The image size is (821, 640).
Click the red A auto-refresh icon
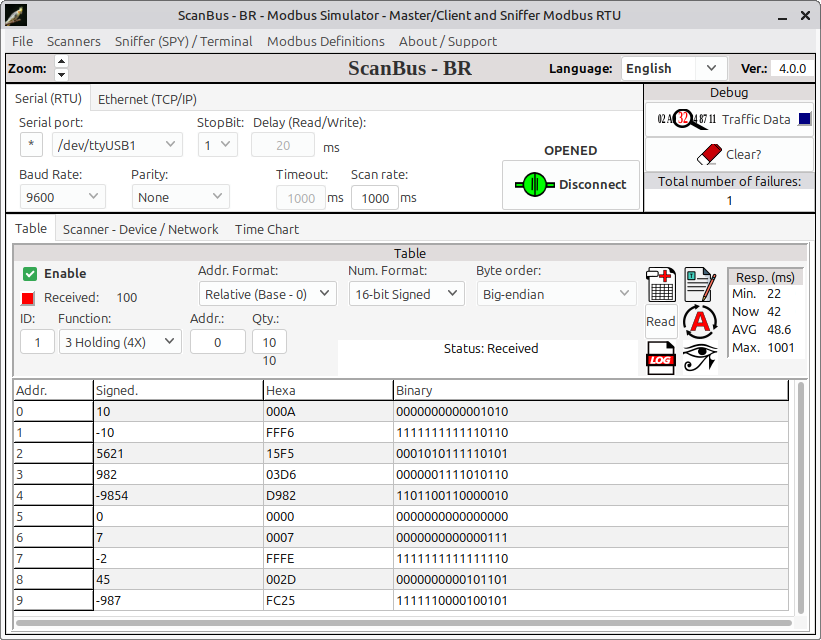coord(700,322)
